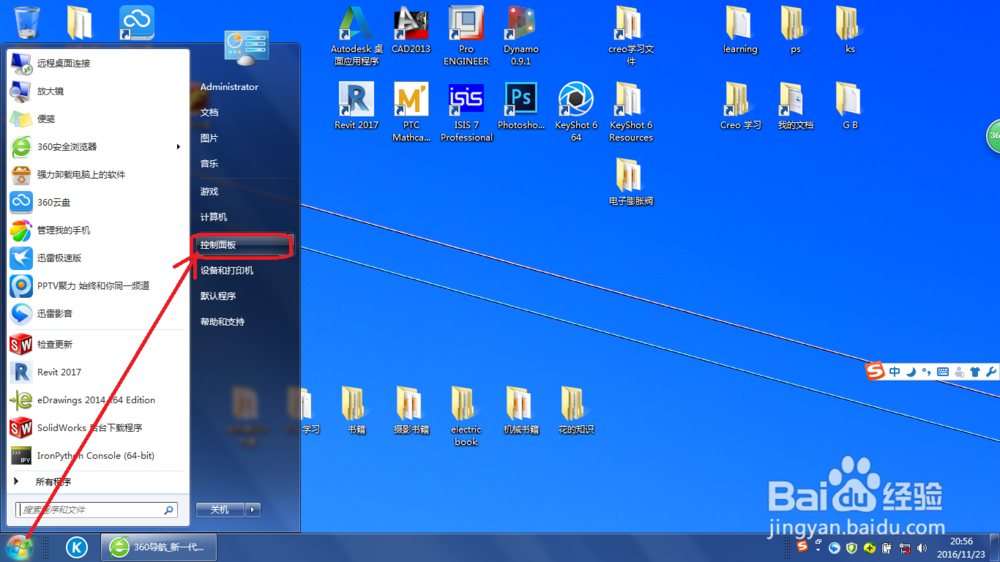Open shutdown options arrow next to 关机

click(x=253, y=510)
